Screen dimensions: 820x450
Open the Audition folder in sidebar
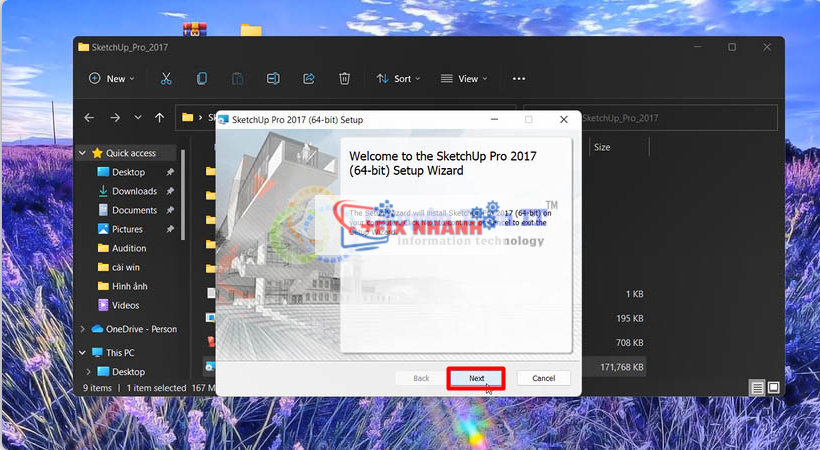129,248
